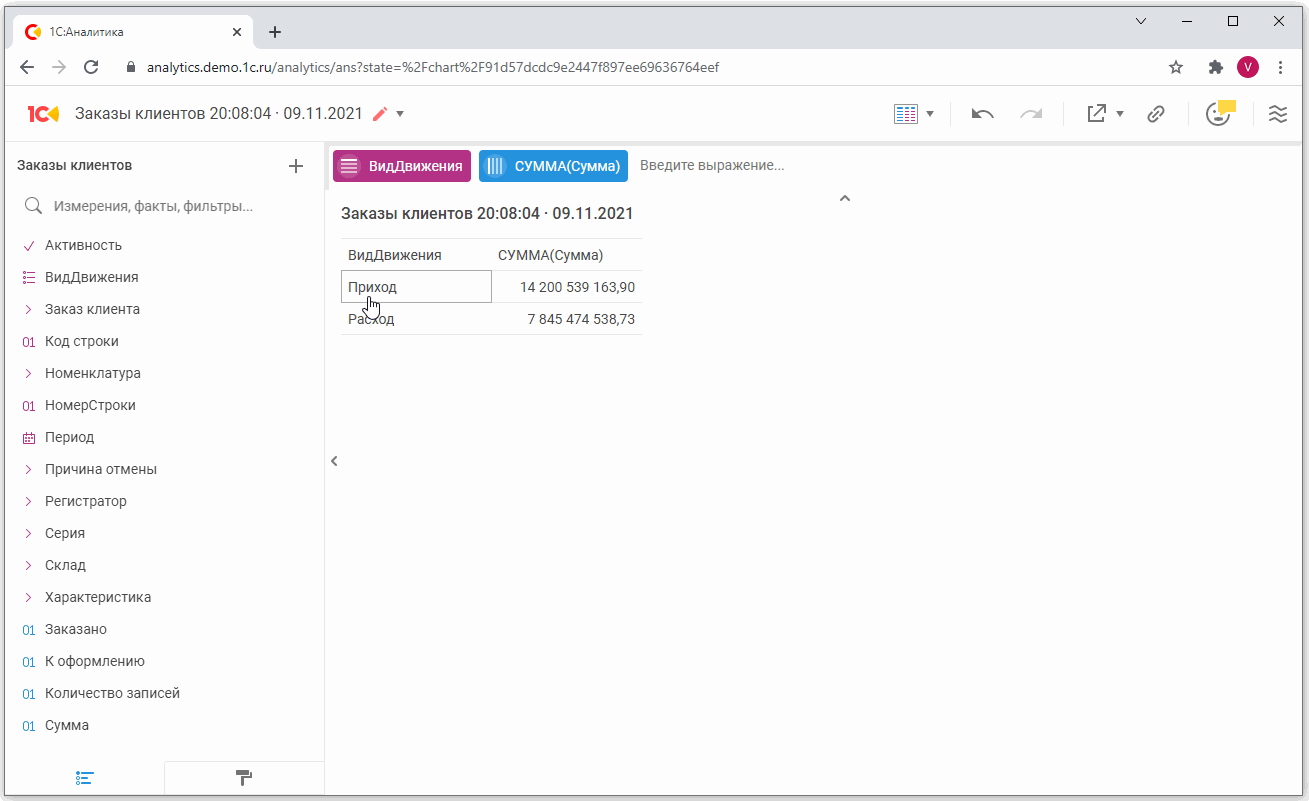Open the feedback smiley icon
Image resolution: width=1309 pixels, height=801 pixels.
[x=1218, y=113]
